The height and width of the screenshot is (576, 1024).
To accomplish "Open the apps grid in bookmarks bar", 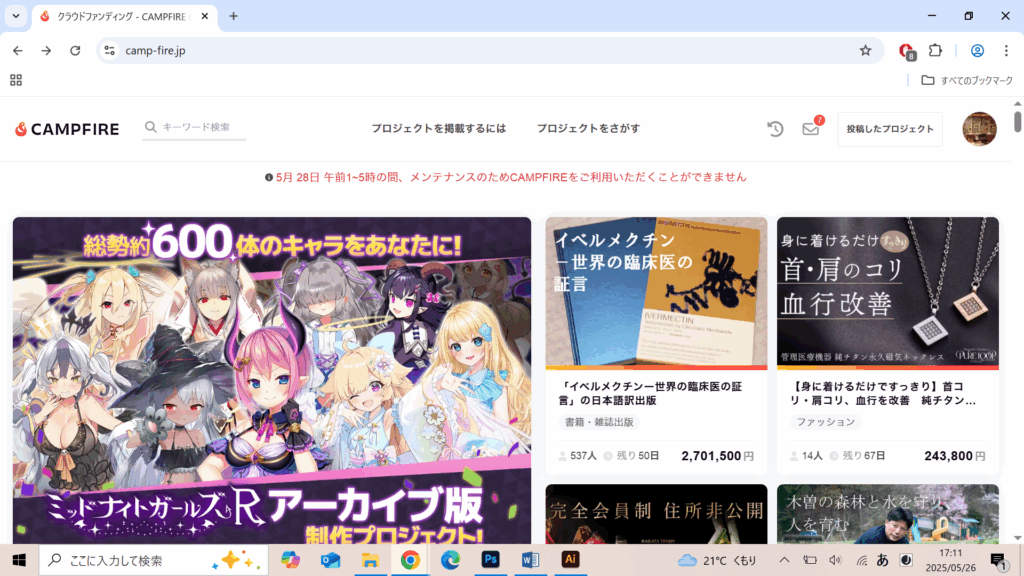I will pyautogui.click(x=16, y=80).
